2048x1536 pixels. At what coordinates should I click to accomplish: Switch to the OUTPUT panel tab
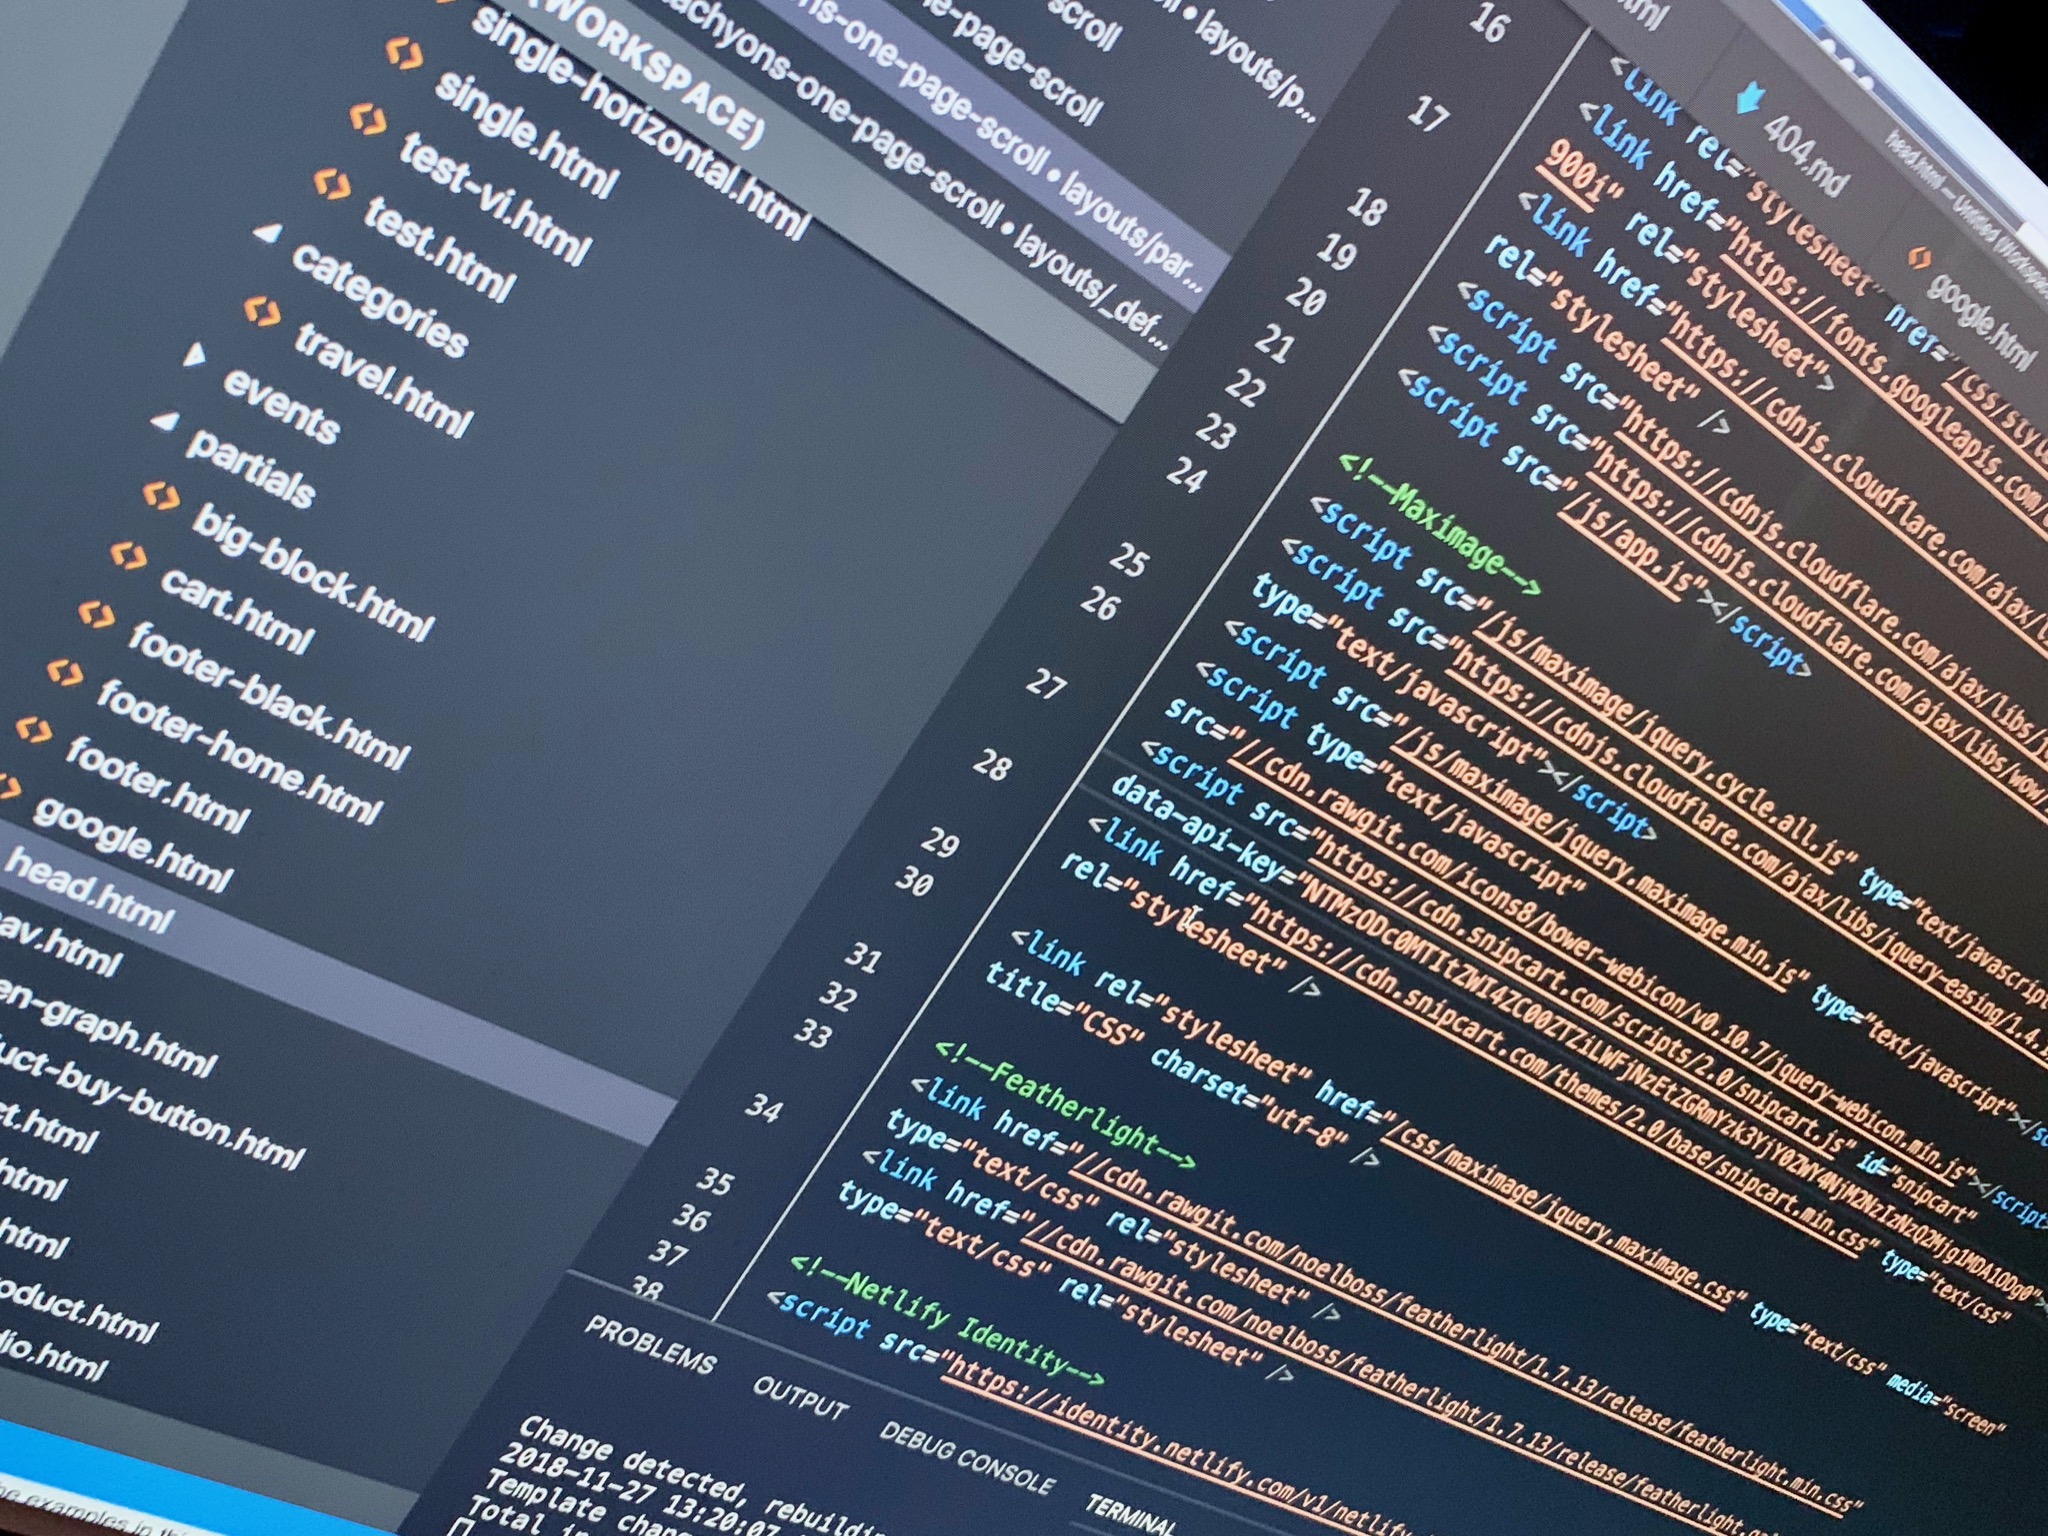coord(800,1399)
